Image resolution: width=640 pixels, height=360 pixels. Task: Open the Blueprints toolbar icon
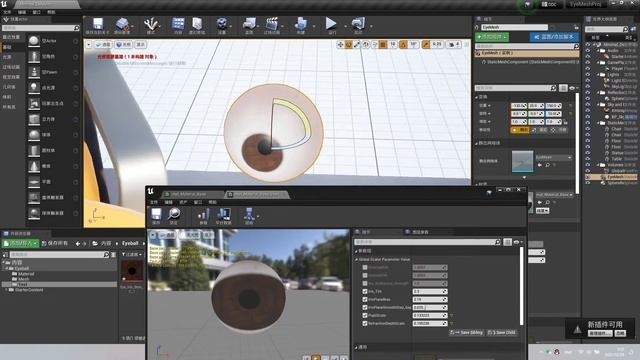click(249, 24)
